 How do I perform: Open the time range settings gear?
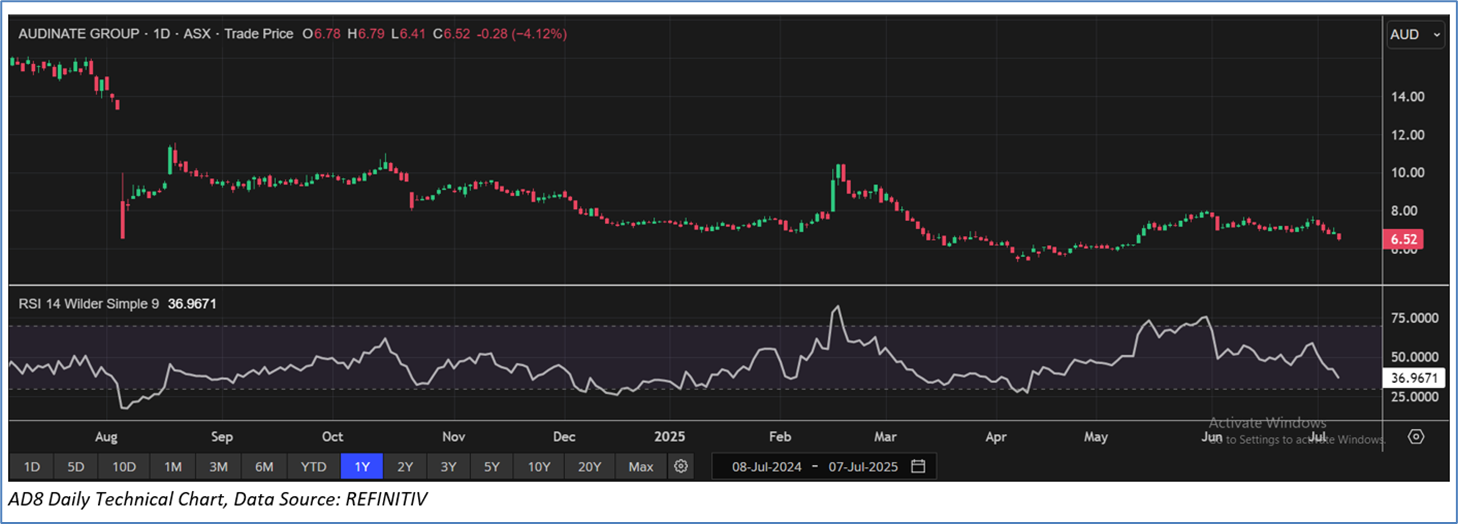click(x=681, y=466)
